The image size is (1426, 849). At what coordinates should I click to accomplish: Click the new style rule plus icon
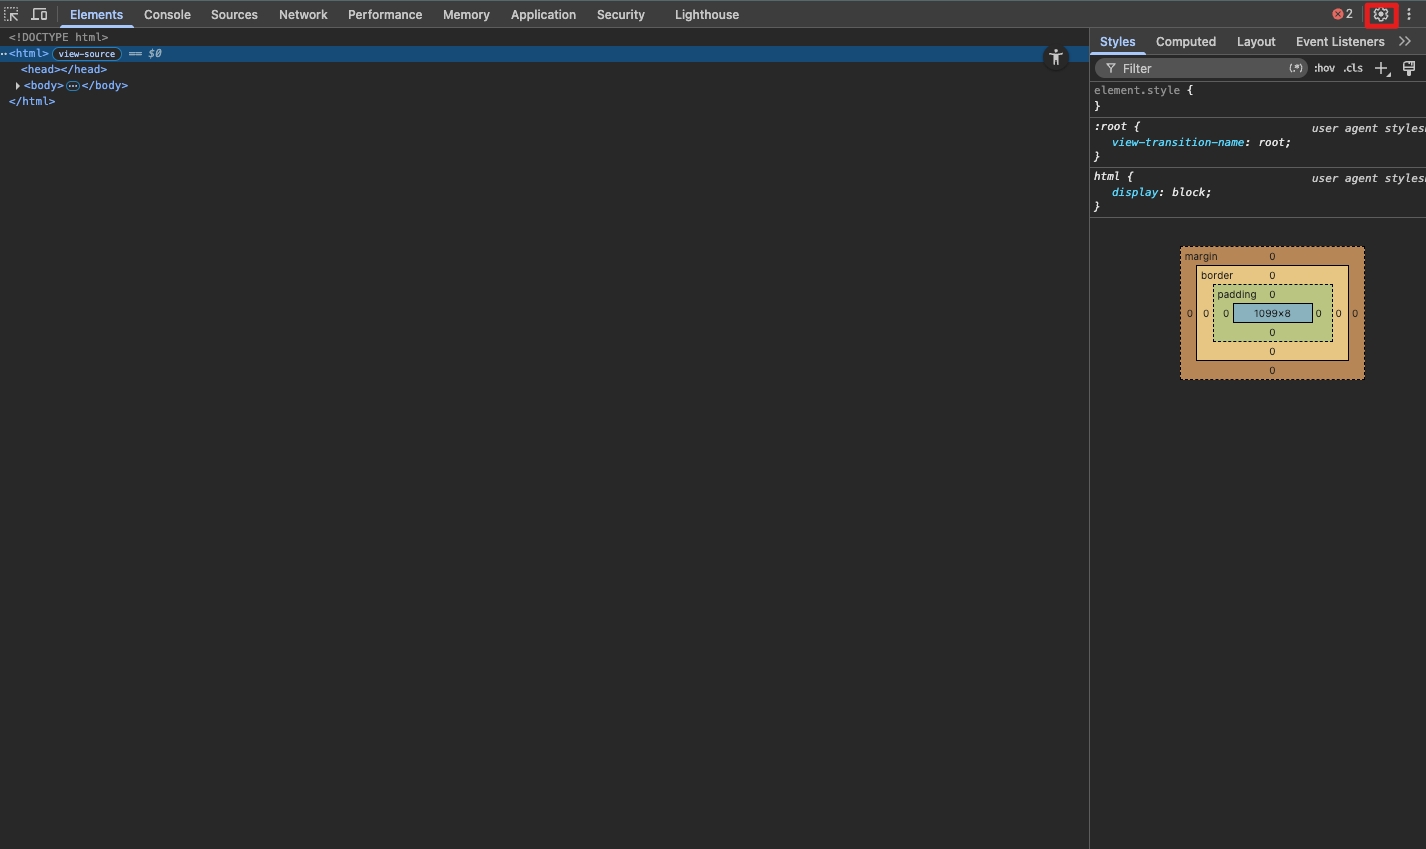coord(1381,68)
